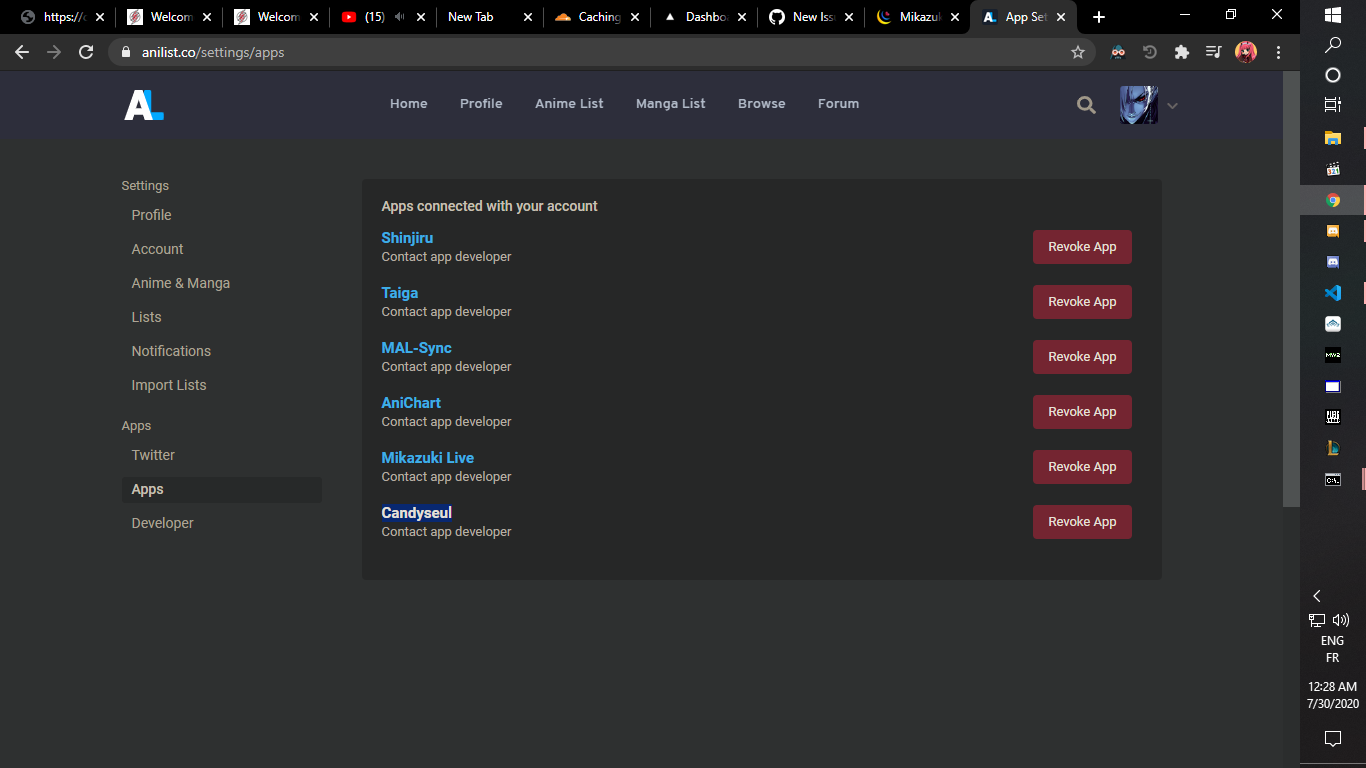Revoke the AniChart app
1366x768 pixels.
(1082, 412)
